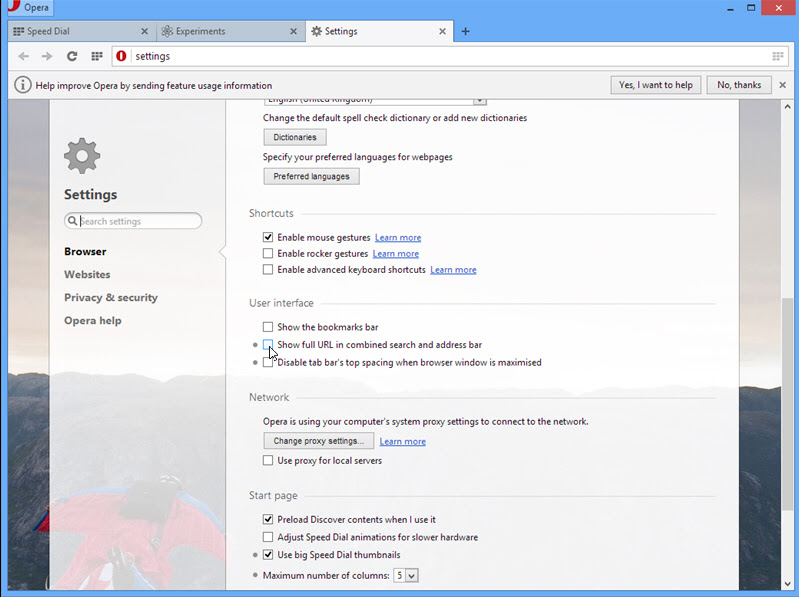Click the red Opera badge in address bar
The image size is (799, 597).
tap(121, 56)
